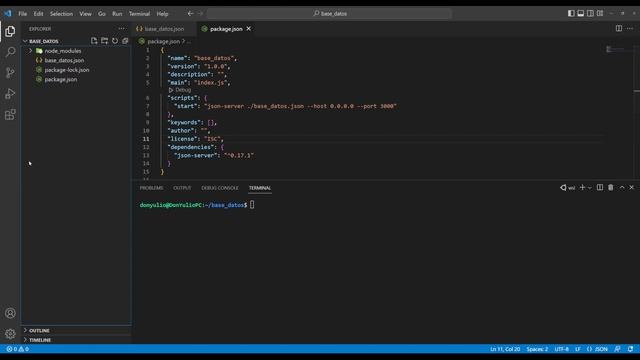Split the editor to the right
Viewport: 640px width, 360px height.
[619, 29]
